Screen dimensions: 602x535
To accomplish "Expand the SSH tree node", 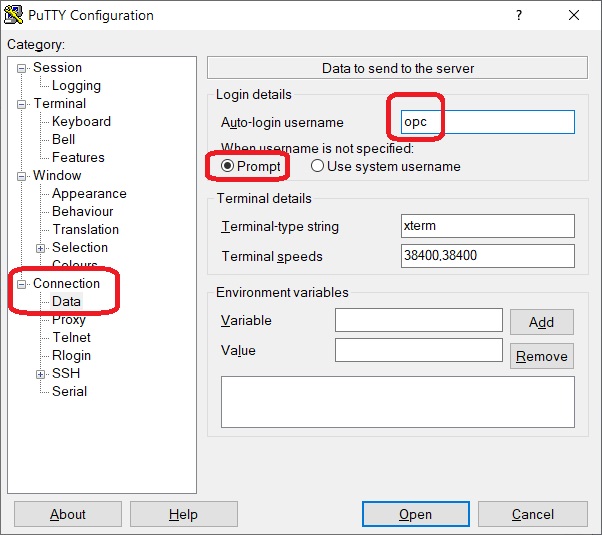I will point(40,374).
